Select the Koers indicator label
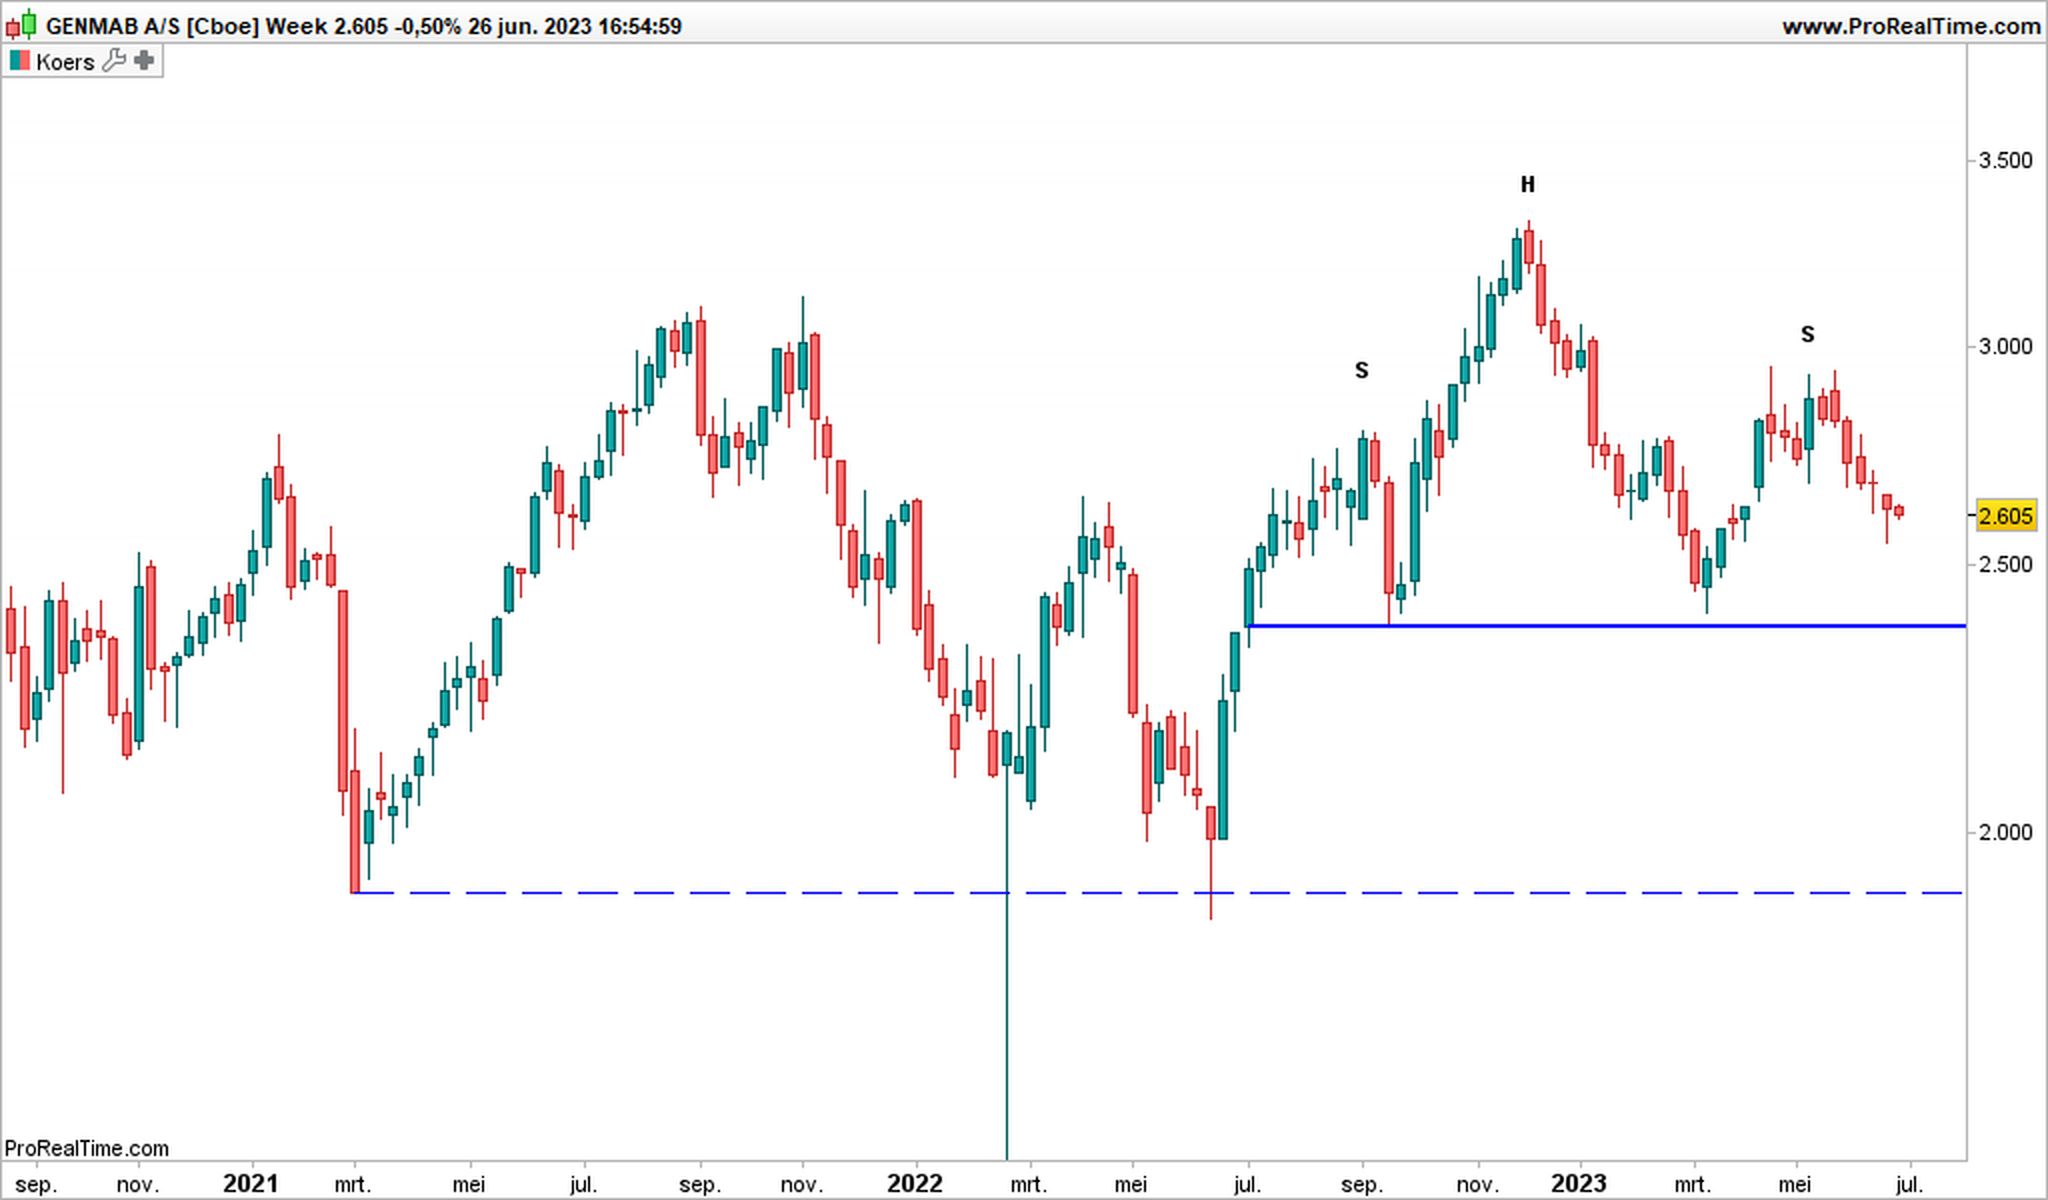 click(65, 62)
